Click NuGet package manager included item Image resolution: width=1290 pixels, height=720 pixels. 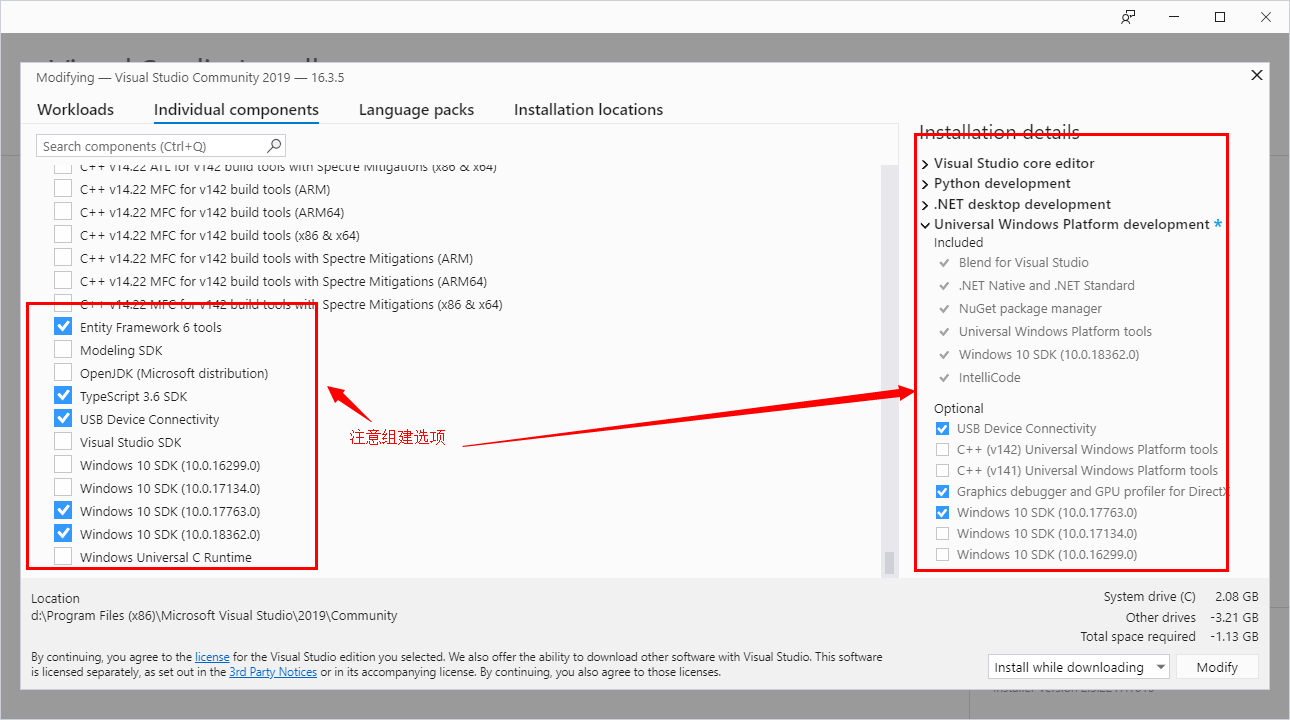1030,308
